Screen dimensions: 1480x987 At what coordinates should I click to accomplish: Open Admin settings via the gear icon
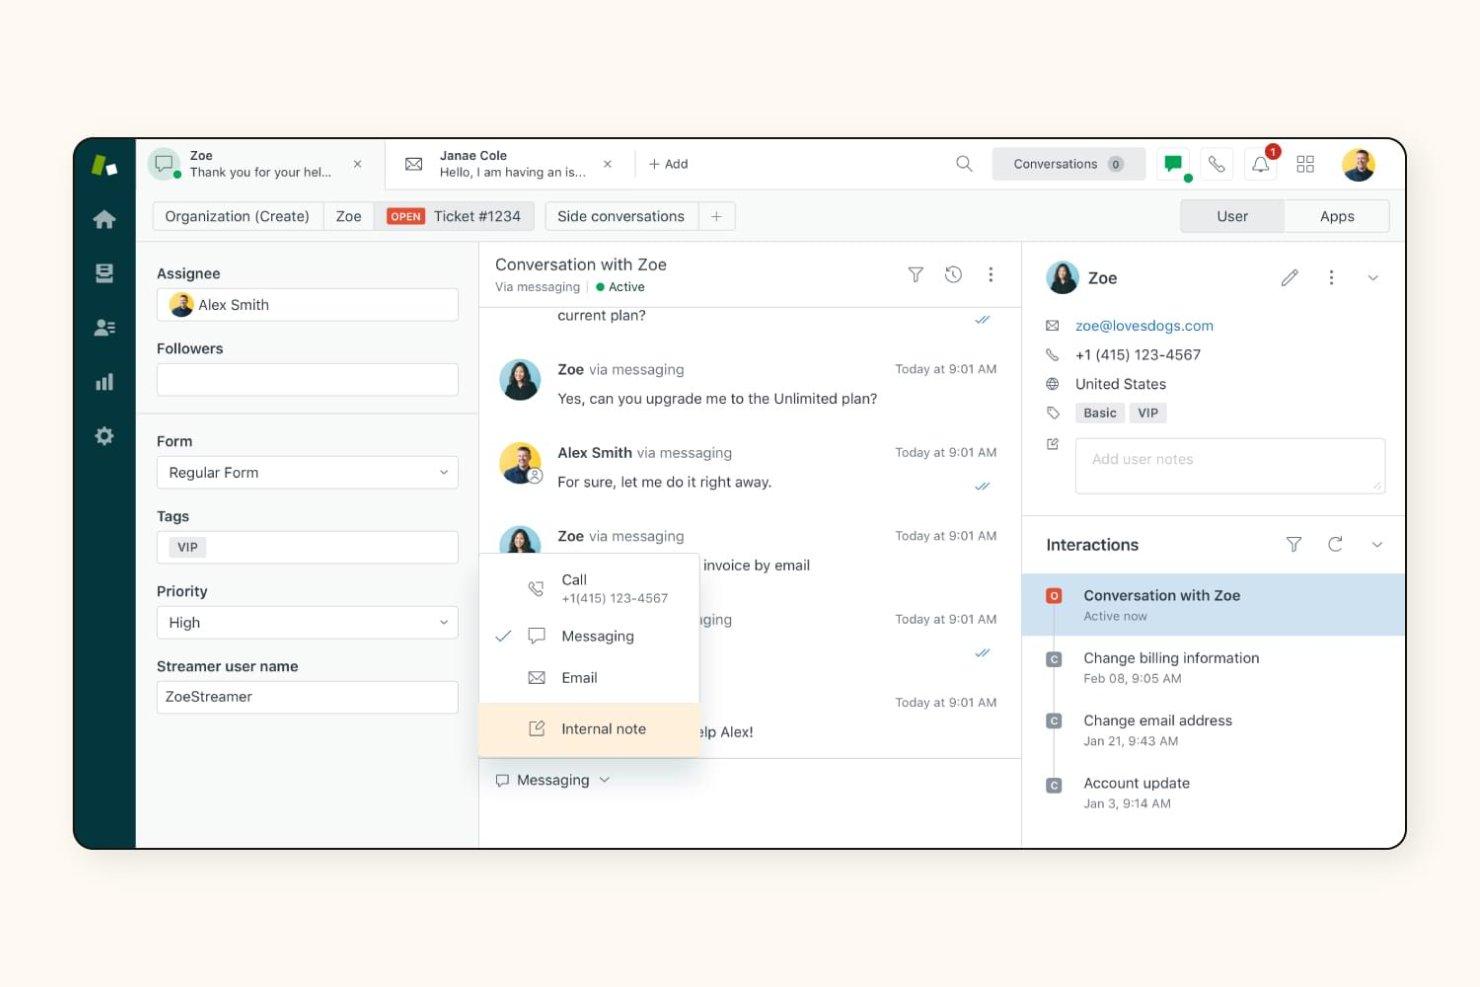[104, 435]
